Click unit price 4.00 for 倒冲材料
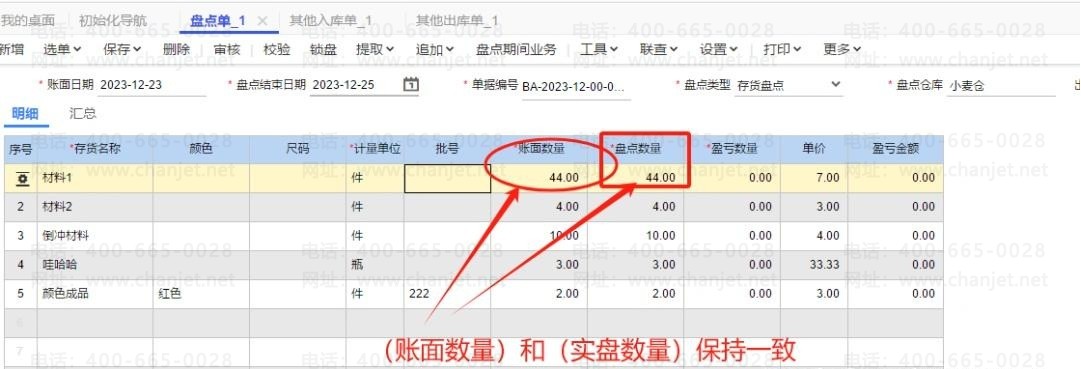 [814, 236]
